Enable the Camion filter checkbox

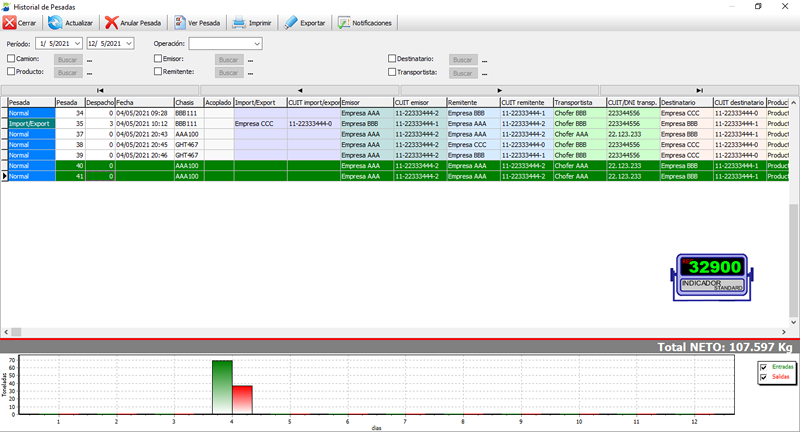11,59
